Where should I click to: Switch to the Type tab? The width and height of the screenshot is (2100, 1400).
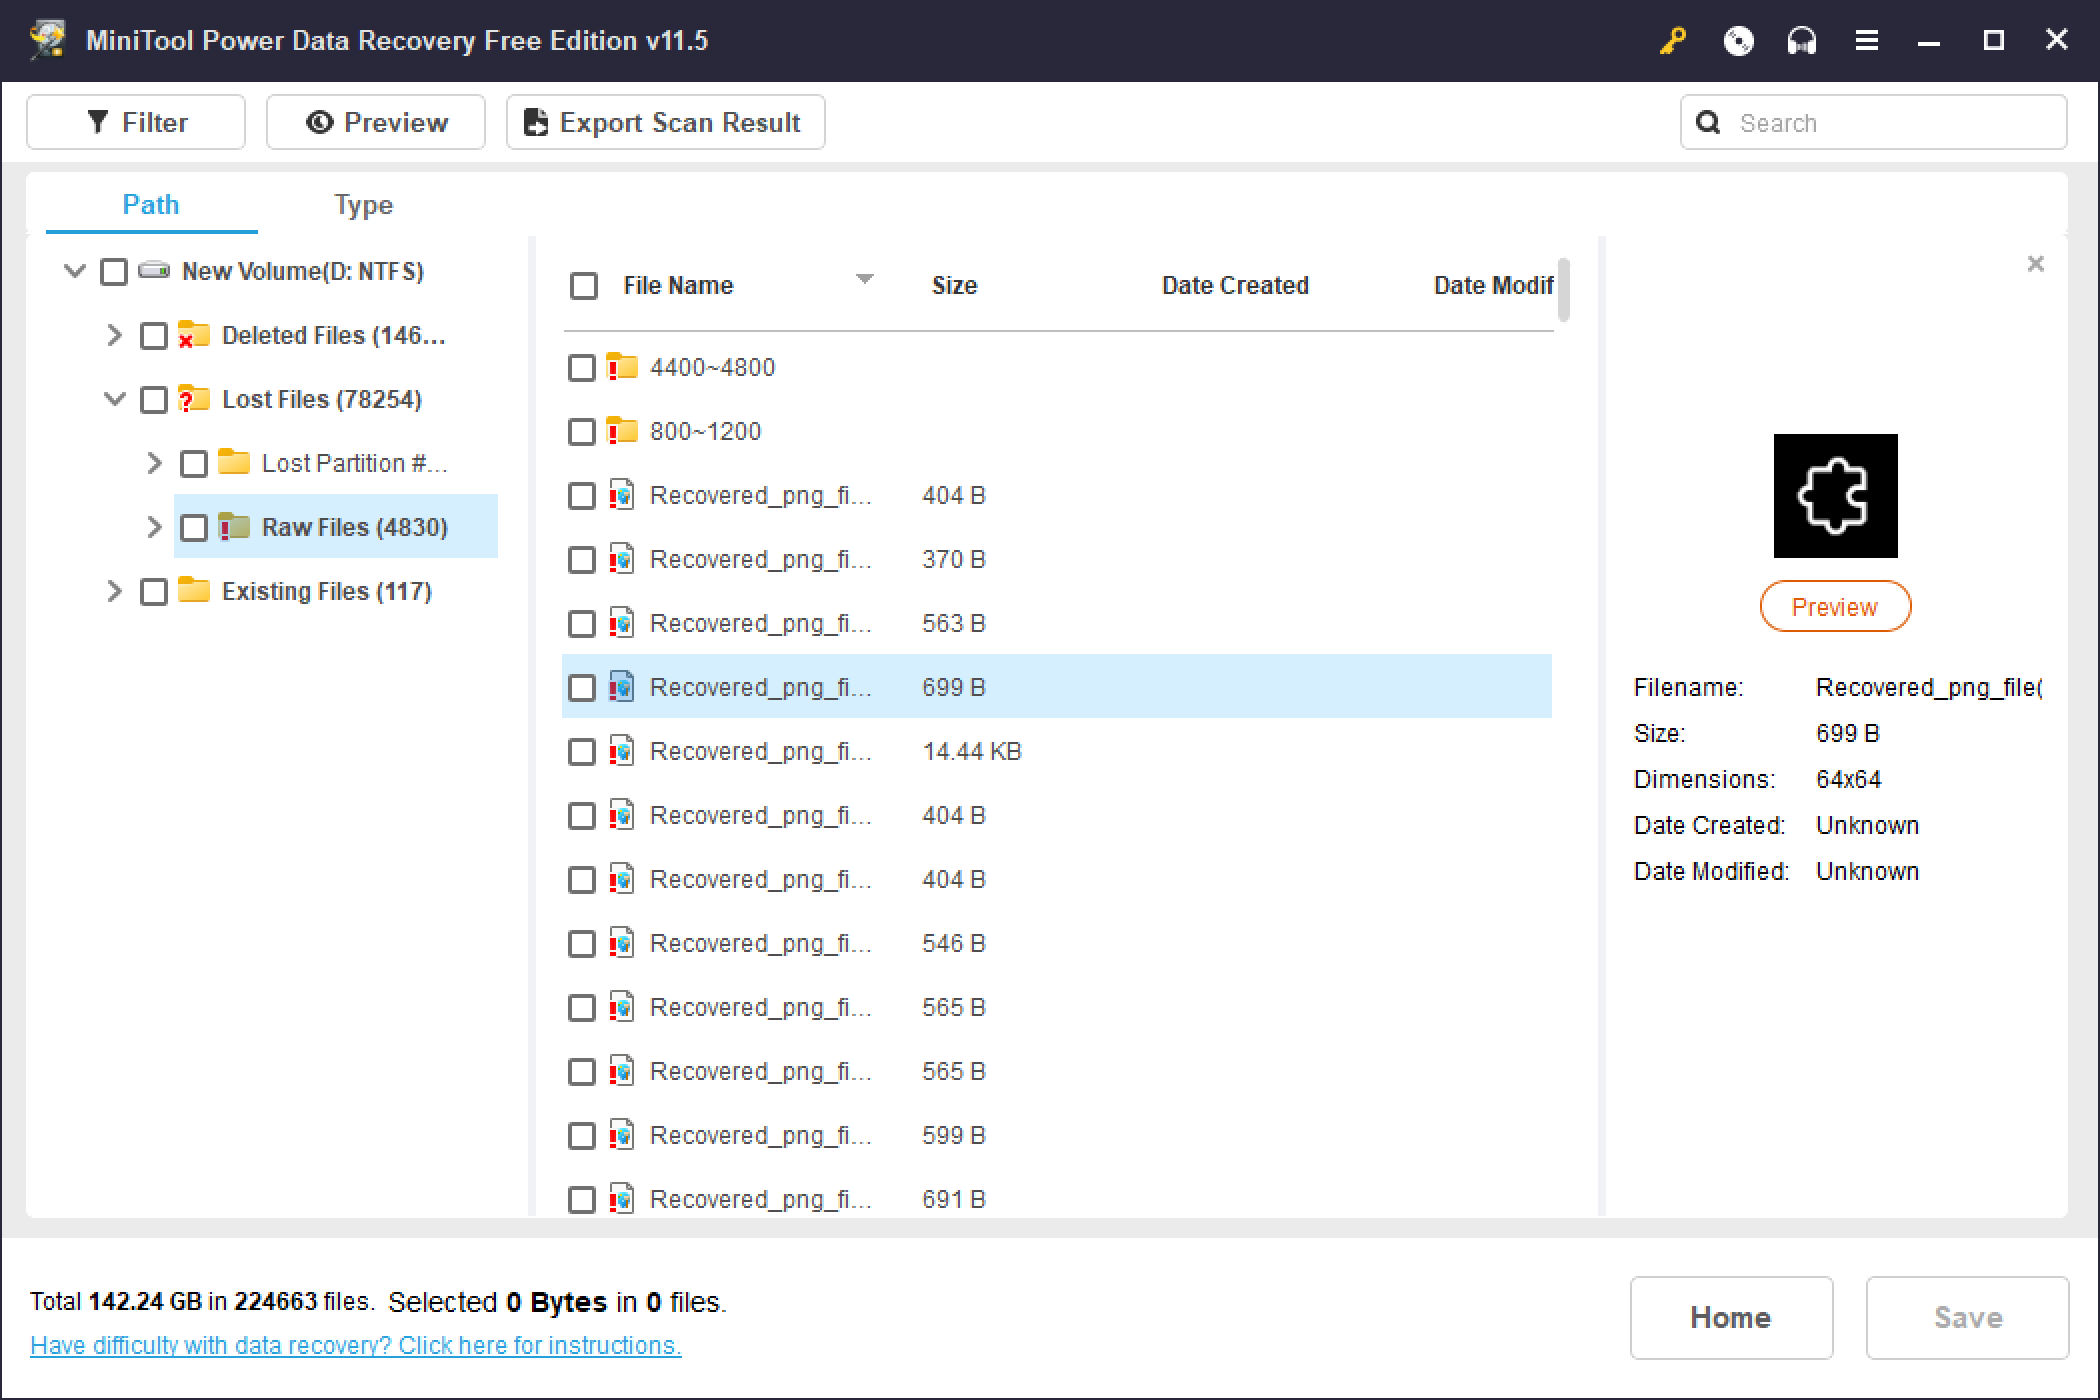point(363,205)
